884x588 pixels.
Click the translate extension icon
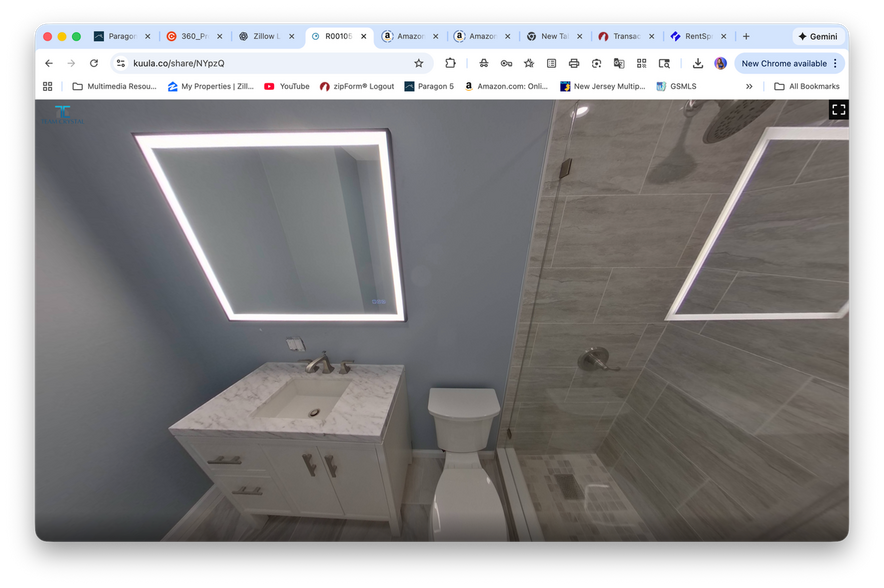coord(619,63)
